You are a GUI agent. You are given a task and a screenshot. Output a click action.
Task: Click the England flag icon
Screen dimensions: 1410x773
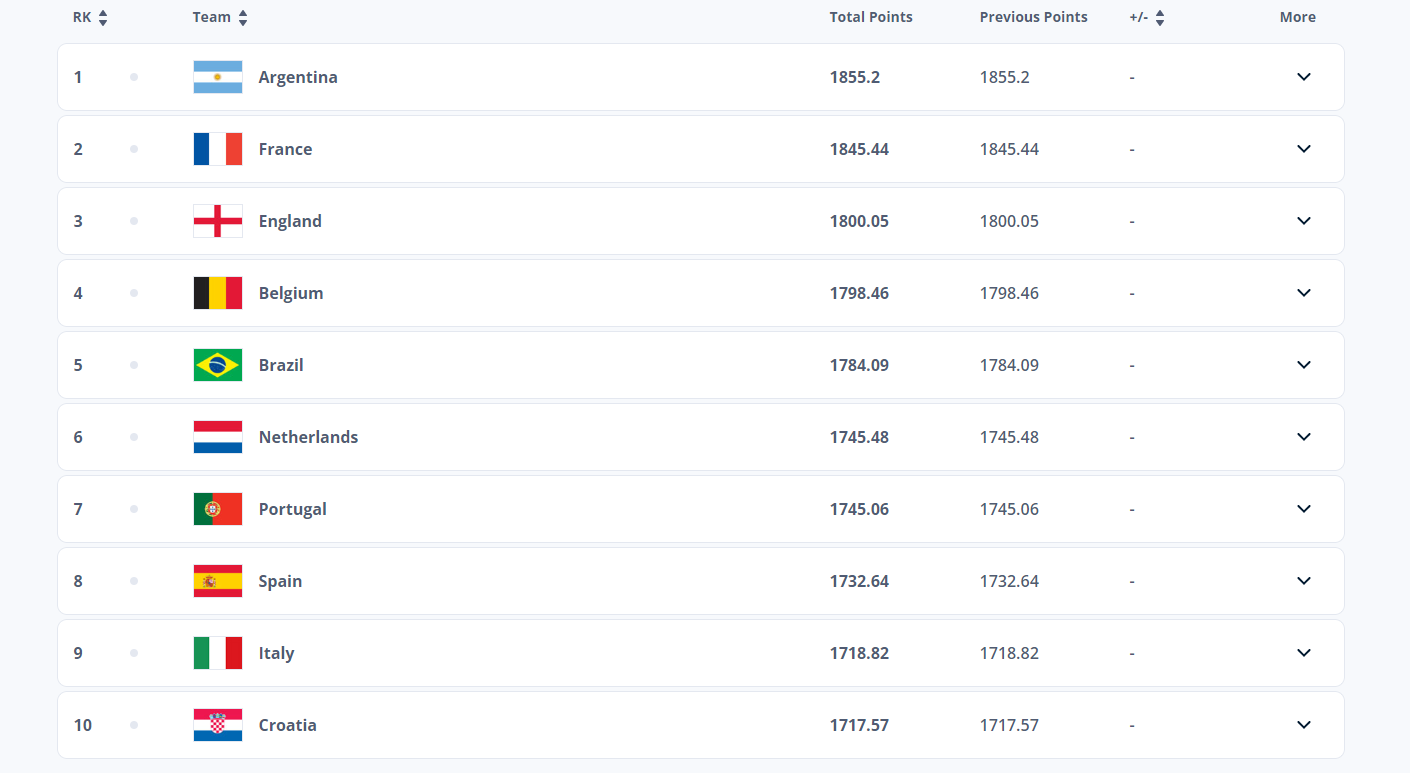coord(217,221)
